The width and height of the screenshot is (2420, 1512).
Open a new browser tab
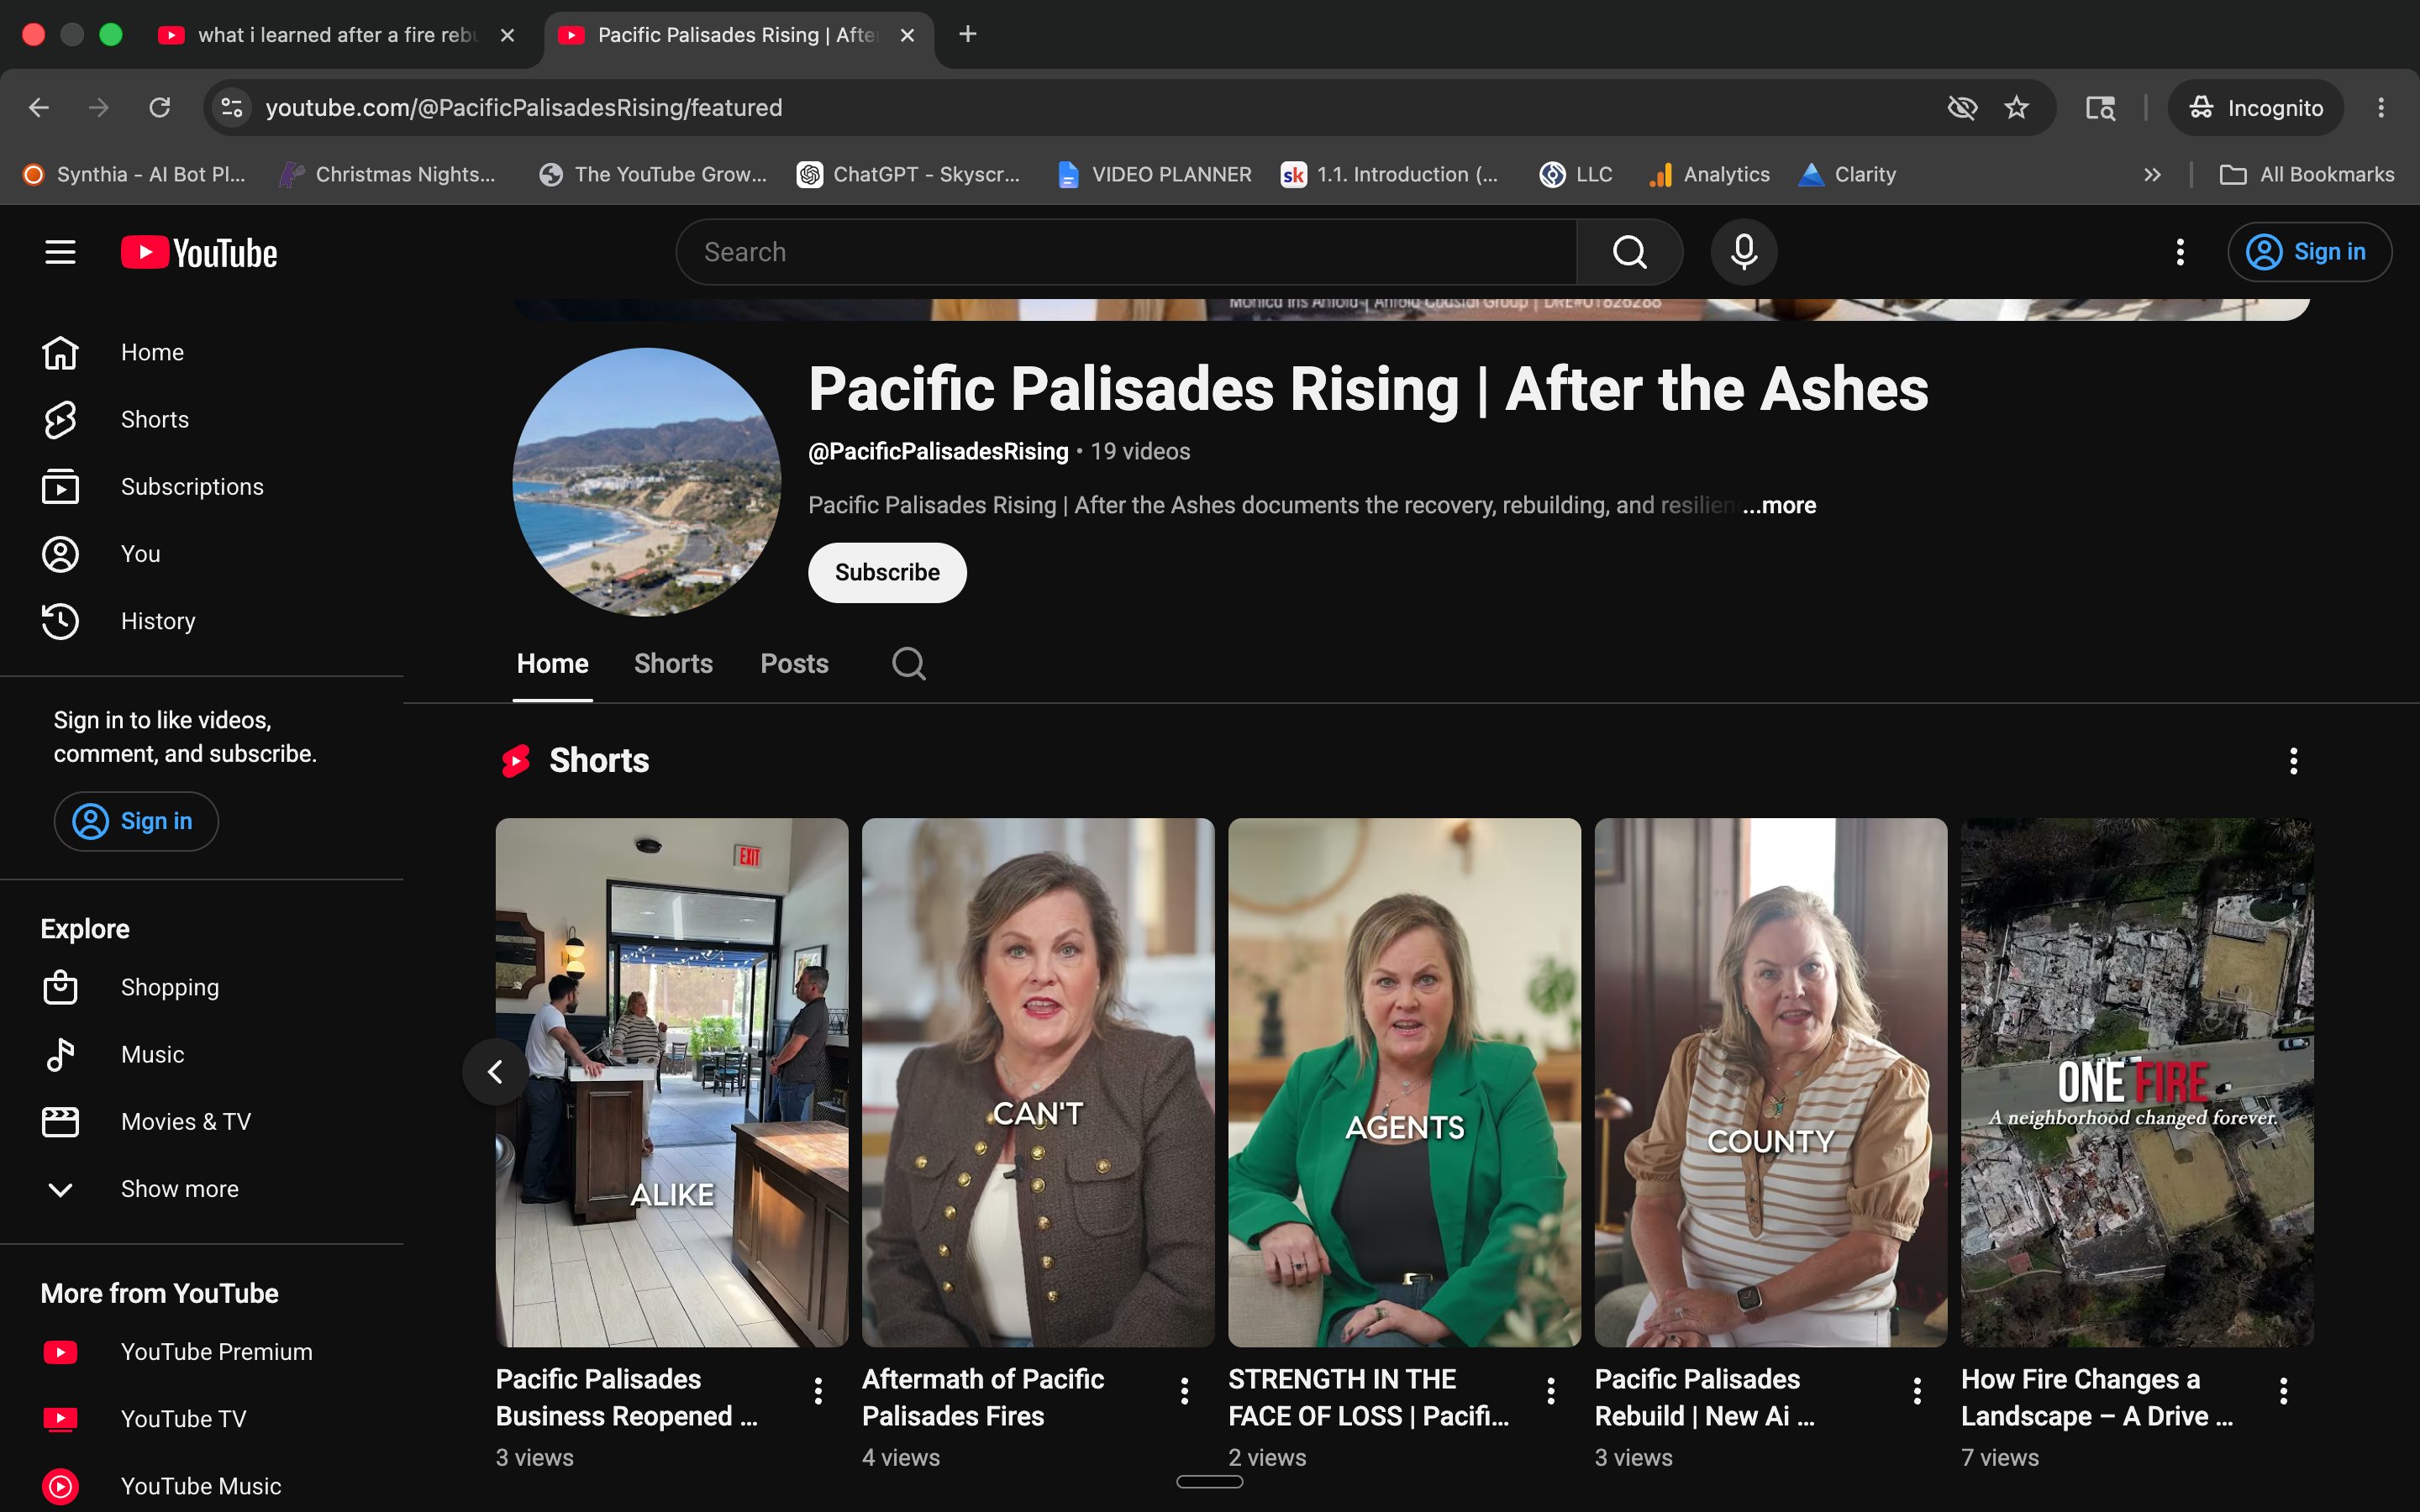[967, 35]
